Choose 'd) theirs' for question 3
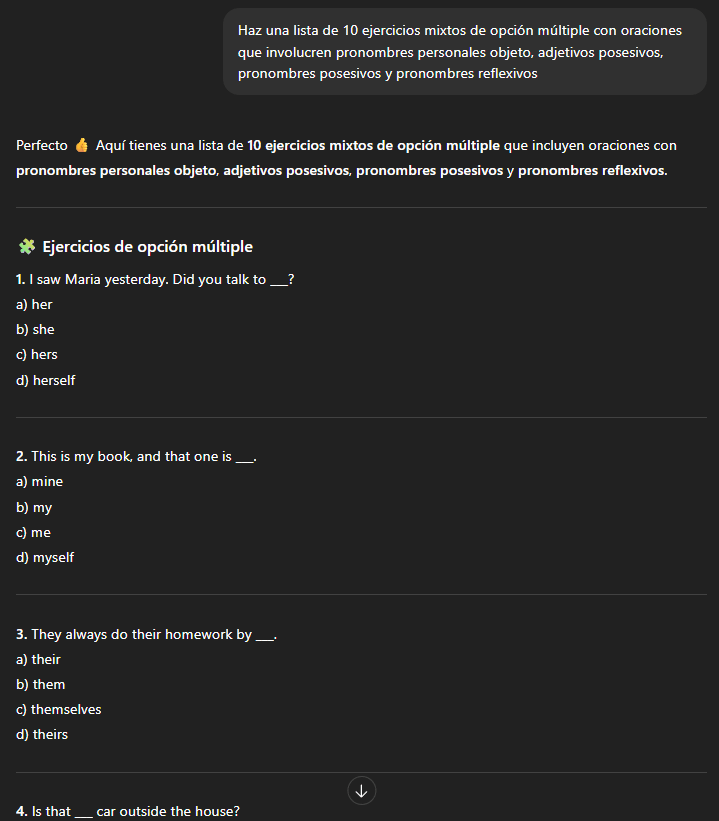Screen dimensions: 719x821 click(x=41, y=734)
